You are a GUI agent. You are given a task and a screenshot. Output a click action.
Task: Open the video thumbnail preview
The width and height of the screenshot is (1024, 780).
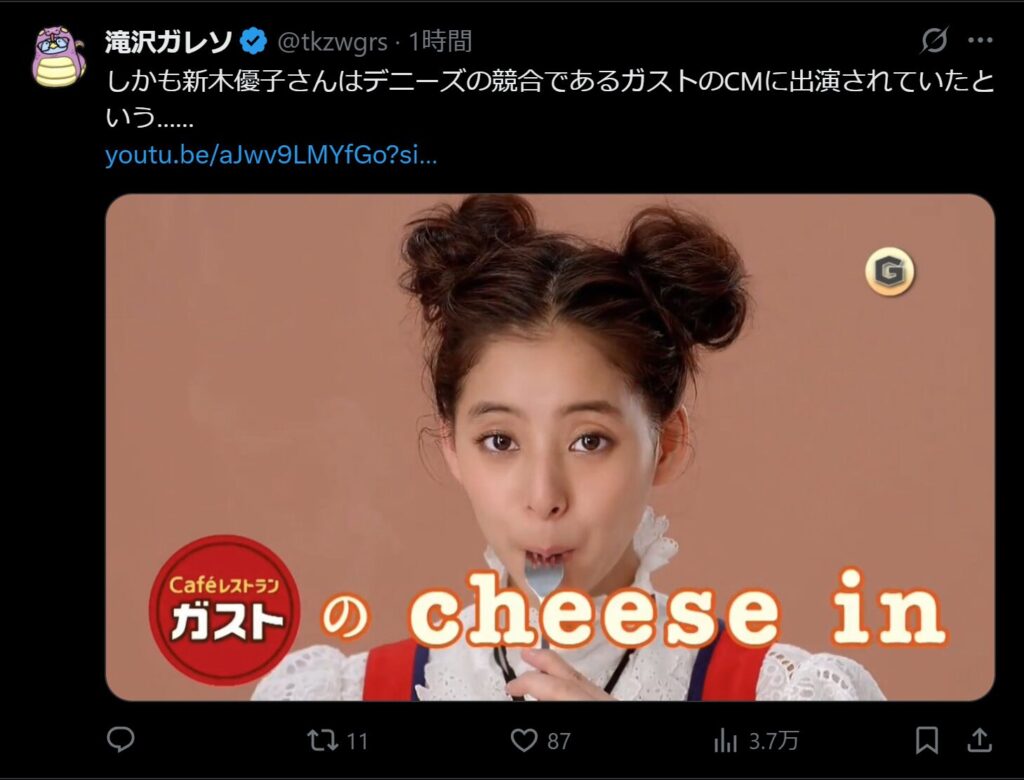coord(550,447)
